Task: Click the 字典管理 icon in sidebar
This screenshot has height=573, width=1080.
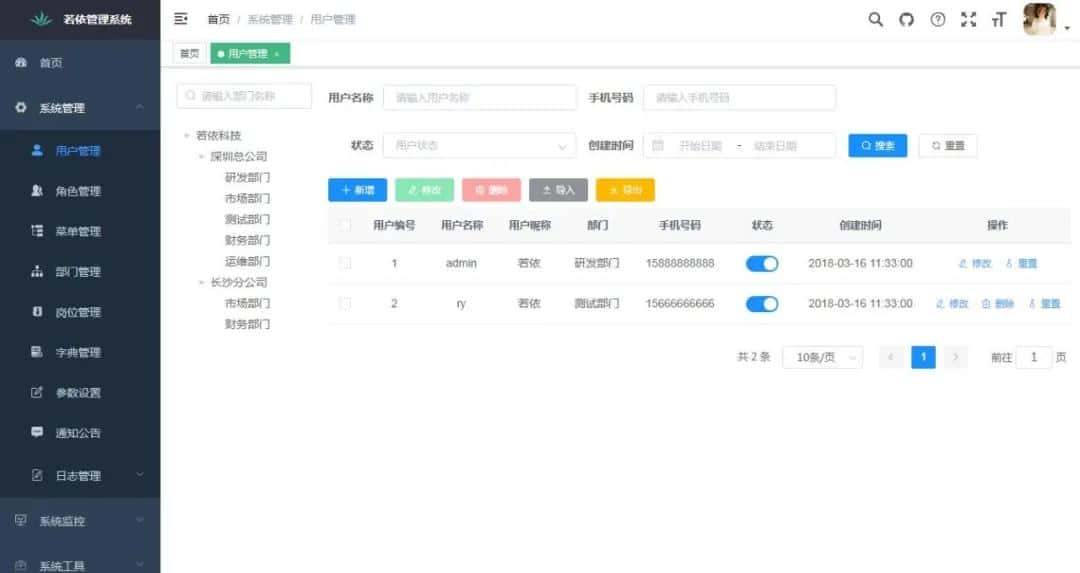Action: coord(37,352)
